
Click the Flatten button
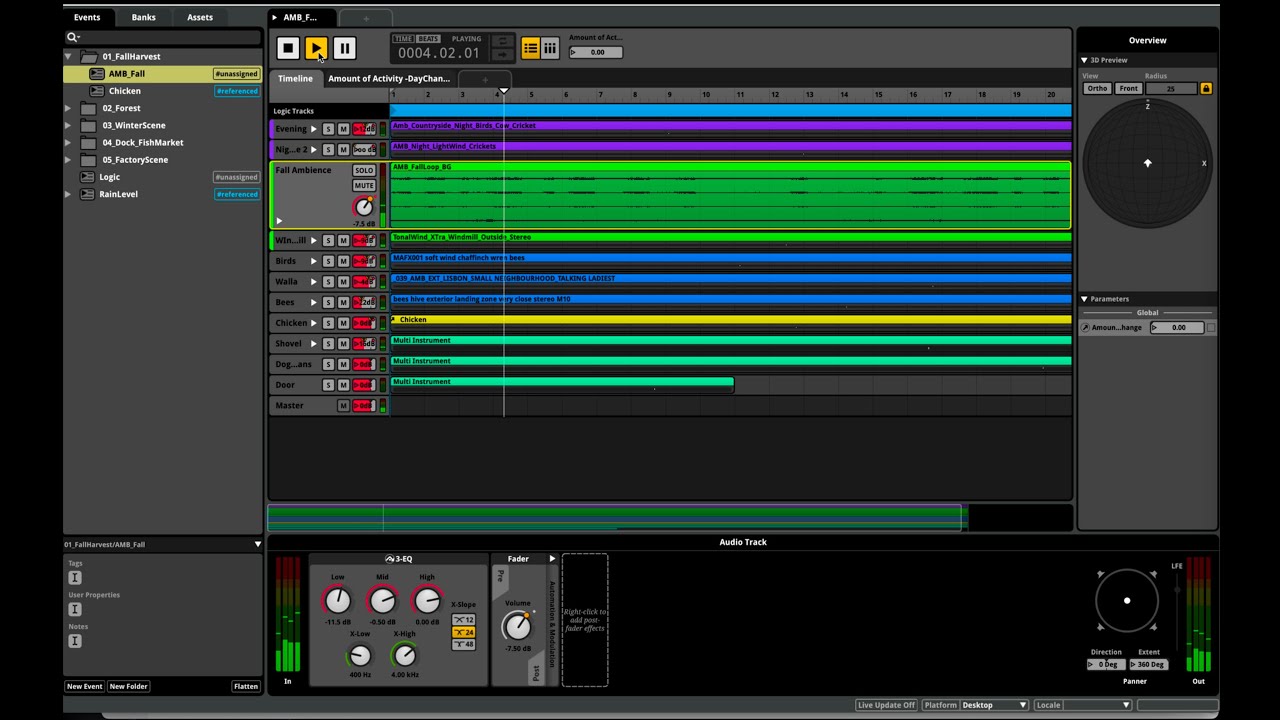(246, 687)
